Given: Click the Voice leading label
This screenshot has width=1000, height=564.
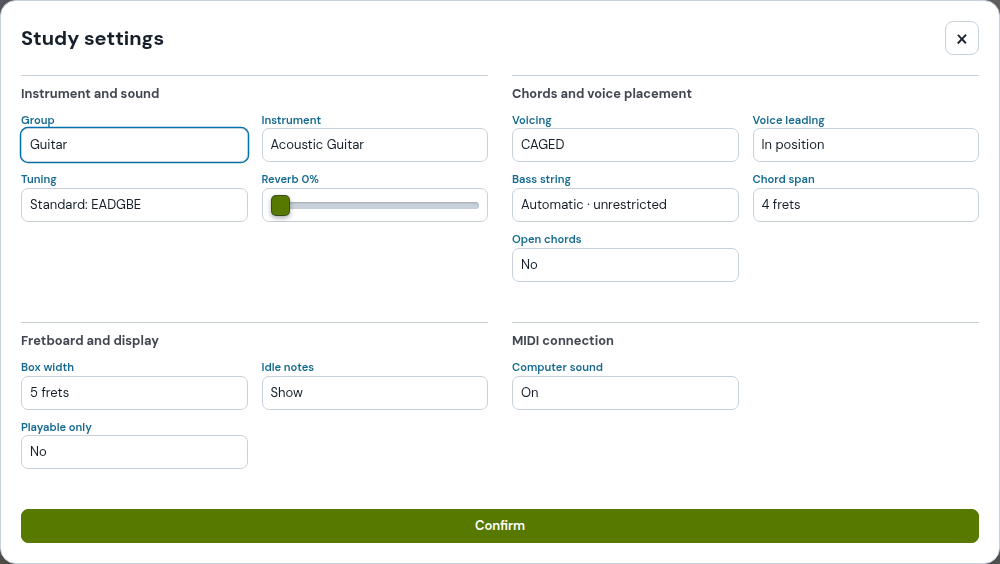Looking at the screenshot, I should point(788,120).
